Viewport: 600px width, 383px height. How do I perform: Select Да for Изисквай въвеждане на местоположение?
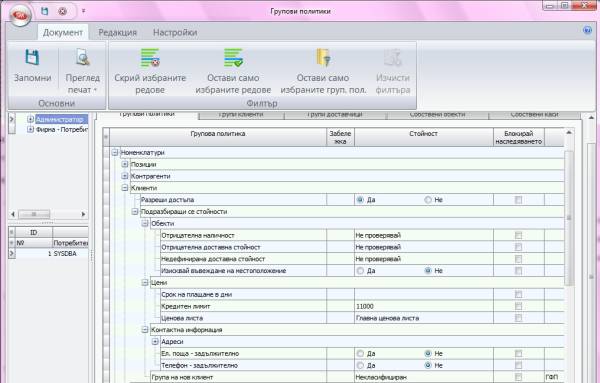(360, 271)
